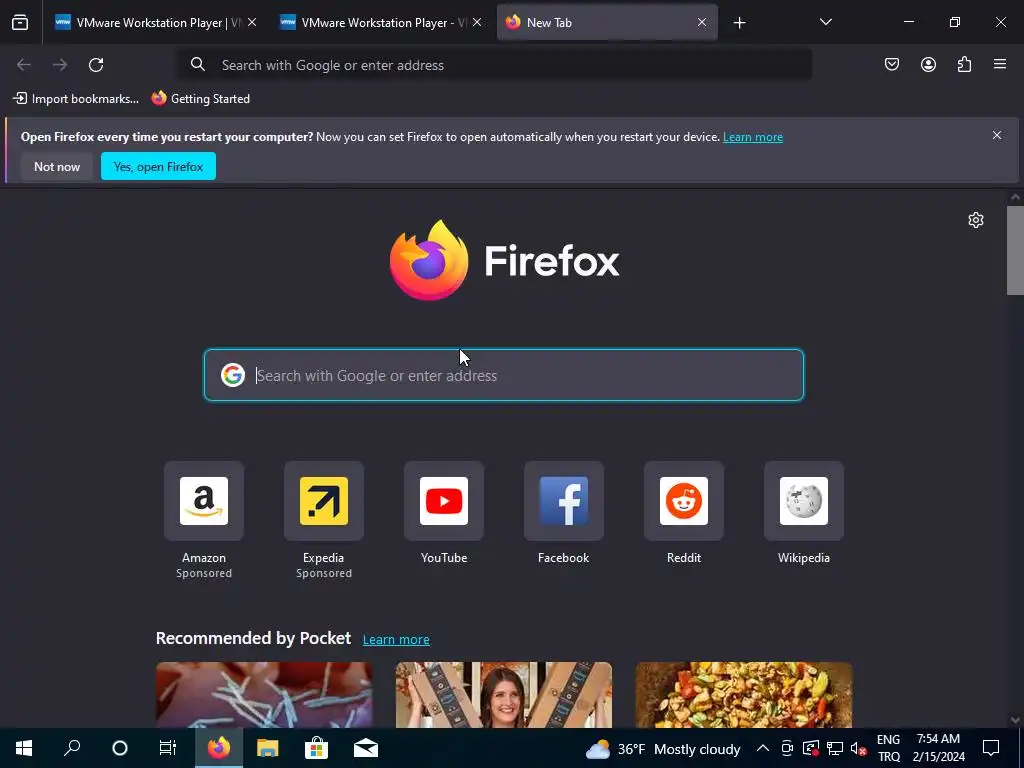The width and height of the screenshot is (1024, 768).
Task: Close first VMware Workstation Player tab
Action: coord(252,23)
